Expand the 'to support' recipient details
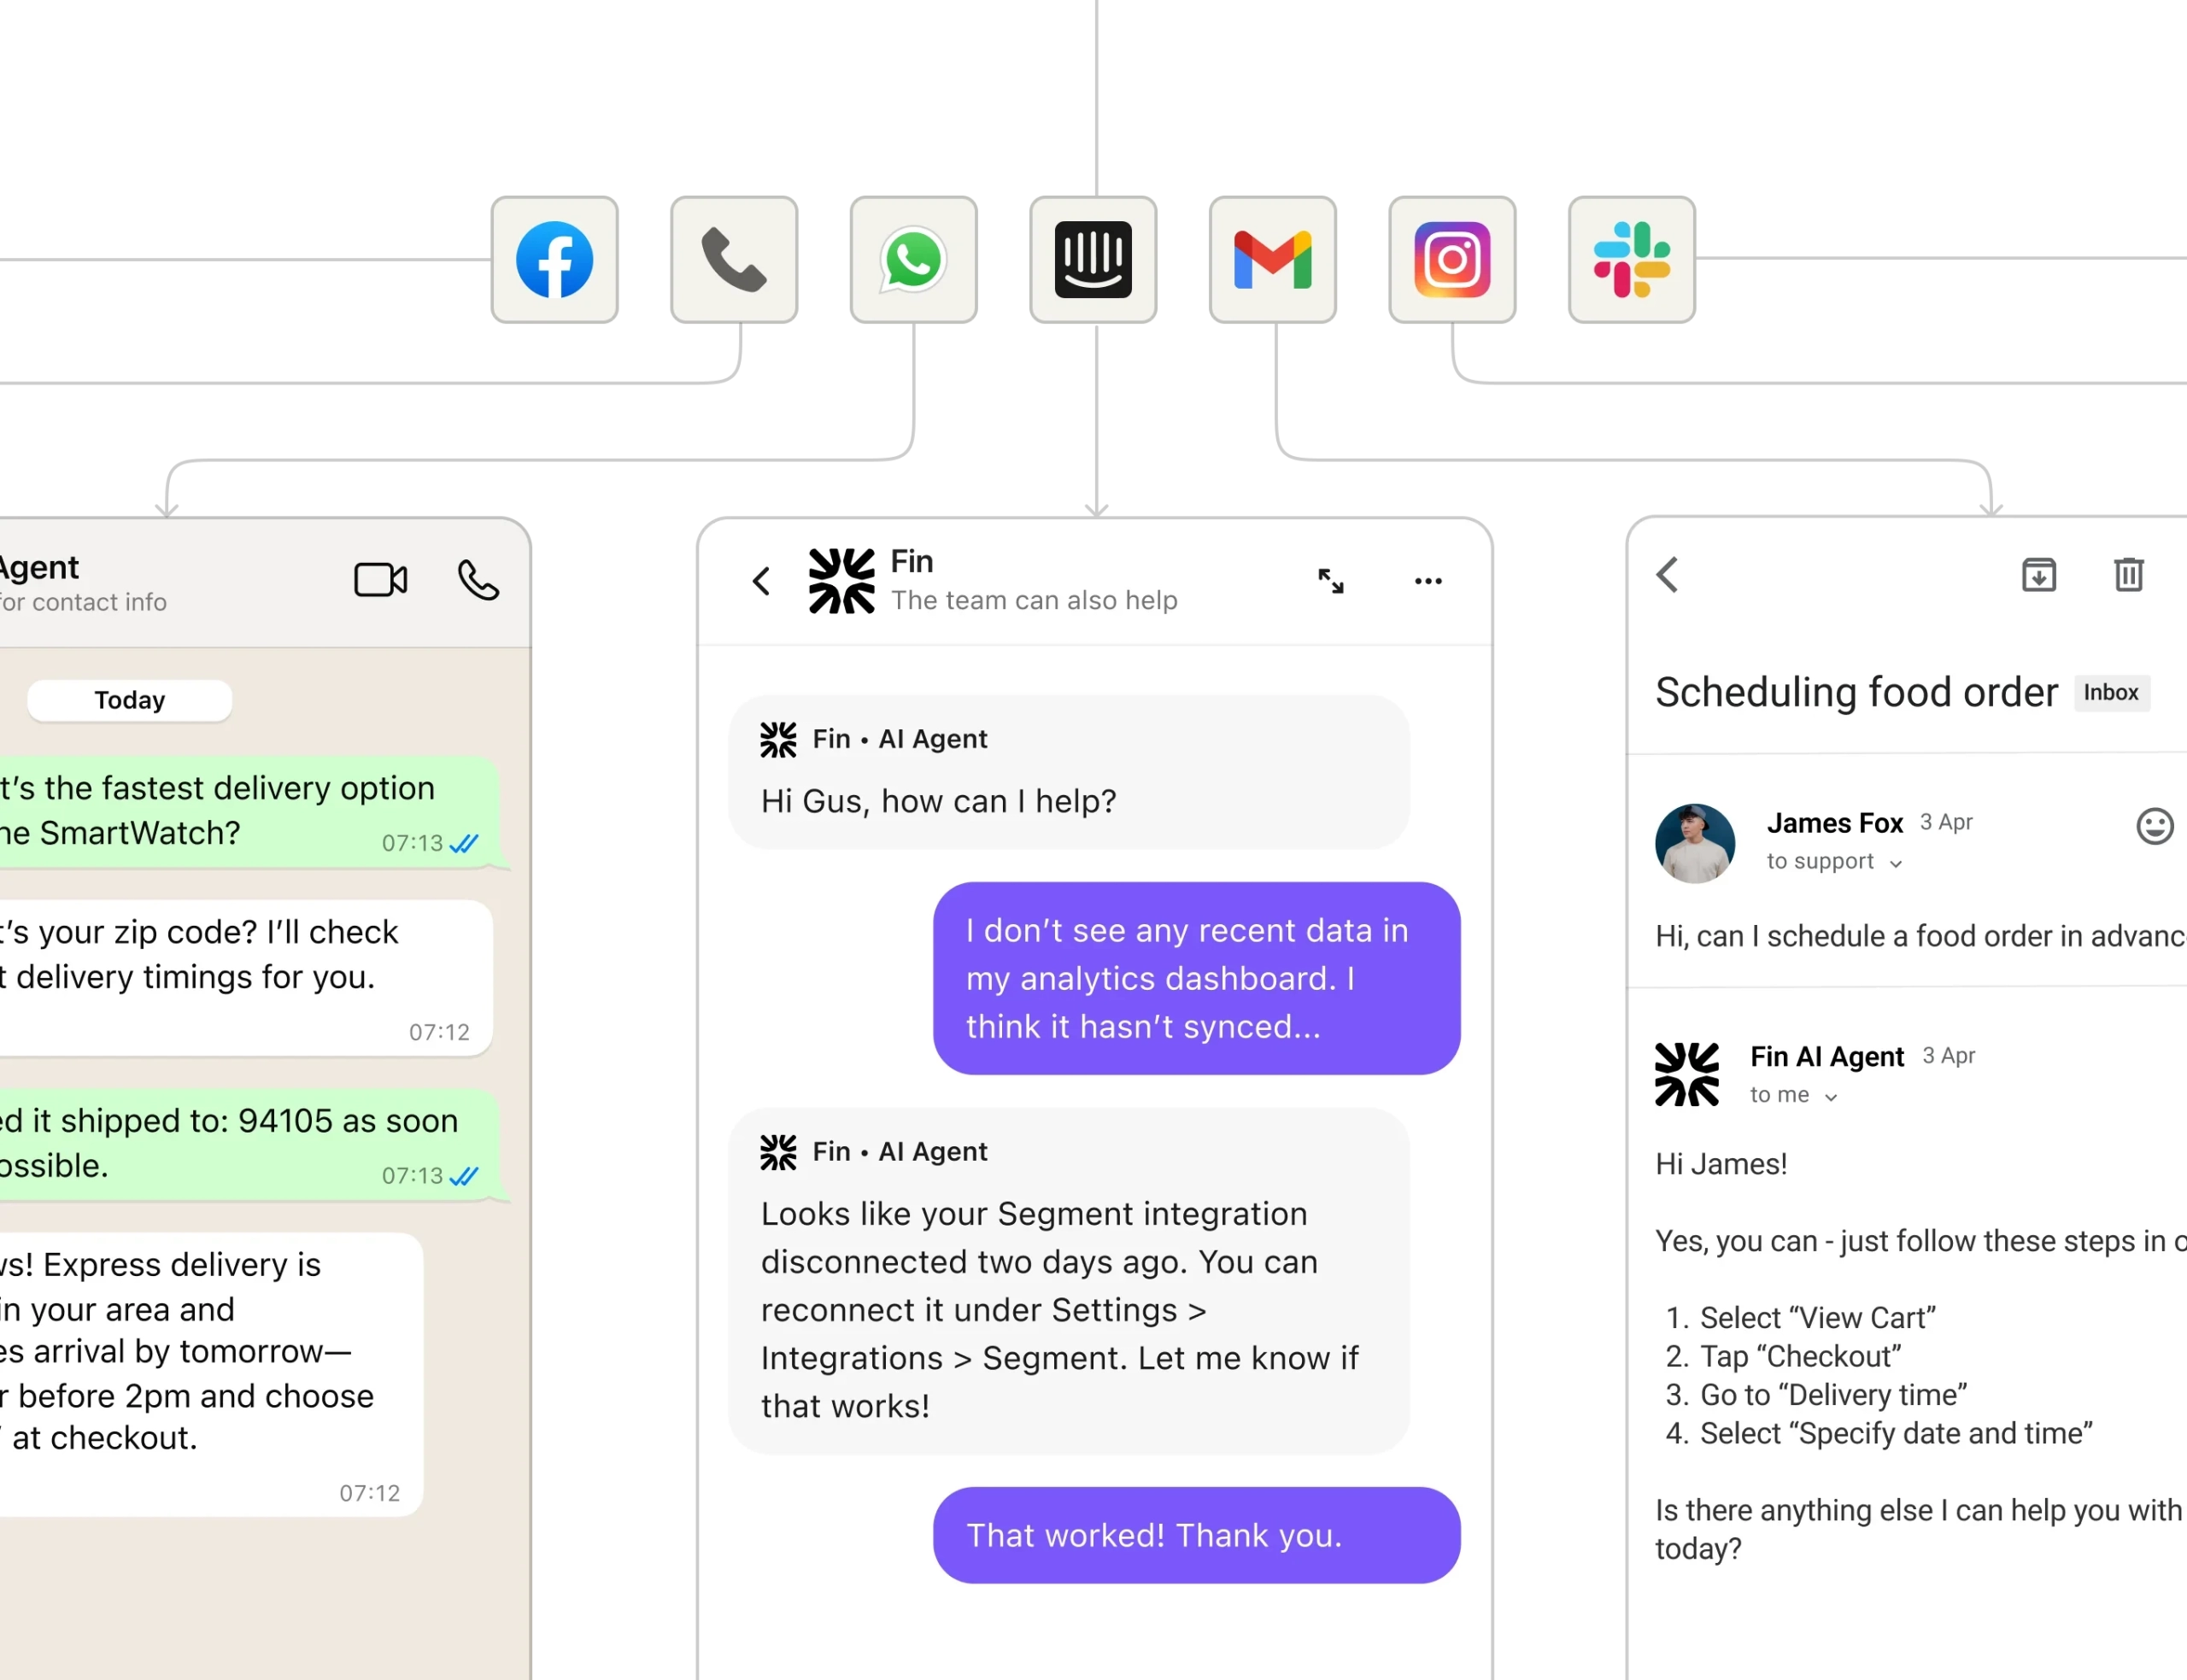This screenshot has width=2187, height=1680. pyautogui.click(x=1895, y=863)
